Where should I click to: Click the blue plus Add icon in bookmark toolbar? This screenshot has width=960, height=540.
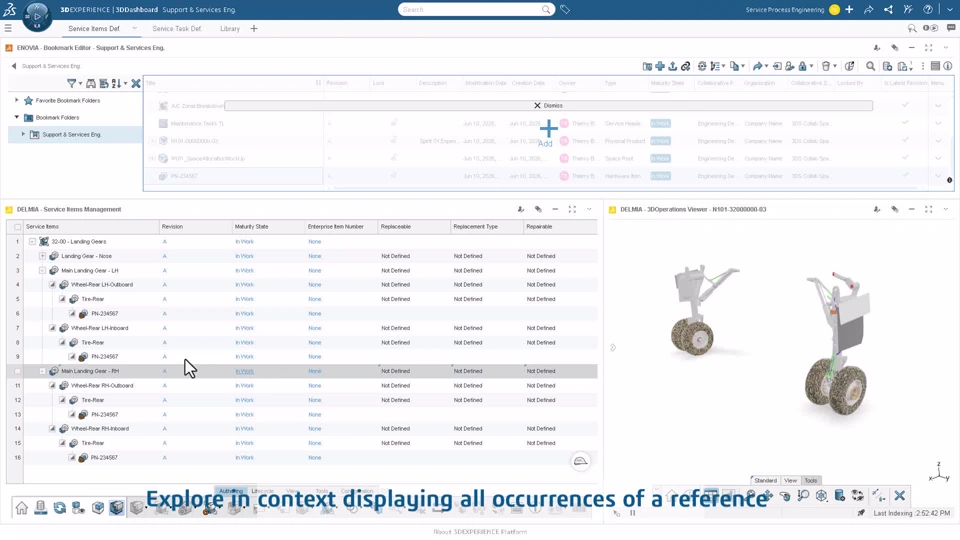[660, 66]
